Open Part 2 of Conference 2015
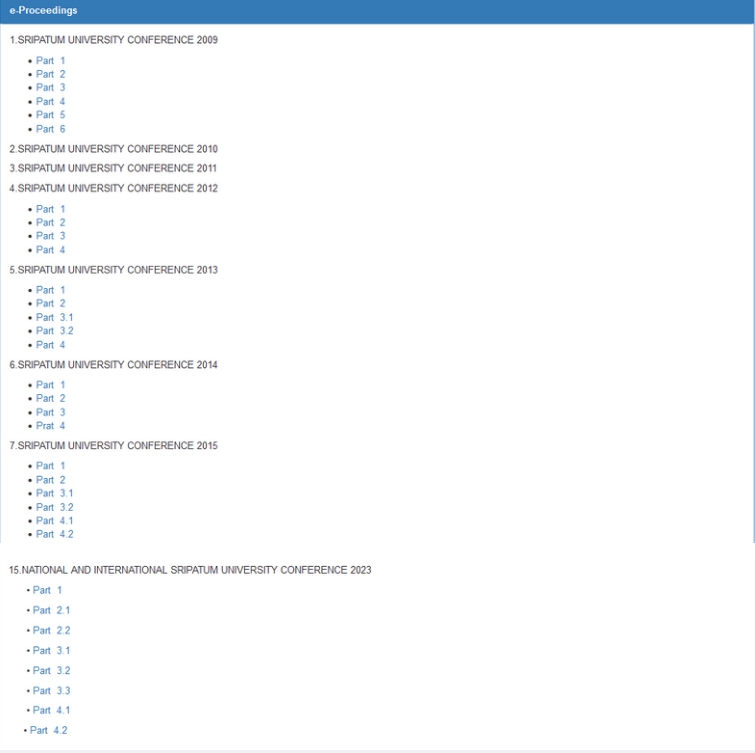Screen dimensions: 755x753 tap(51, 480)
